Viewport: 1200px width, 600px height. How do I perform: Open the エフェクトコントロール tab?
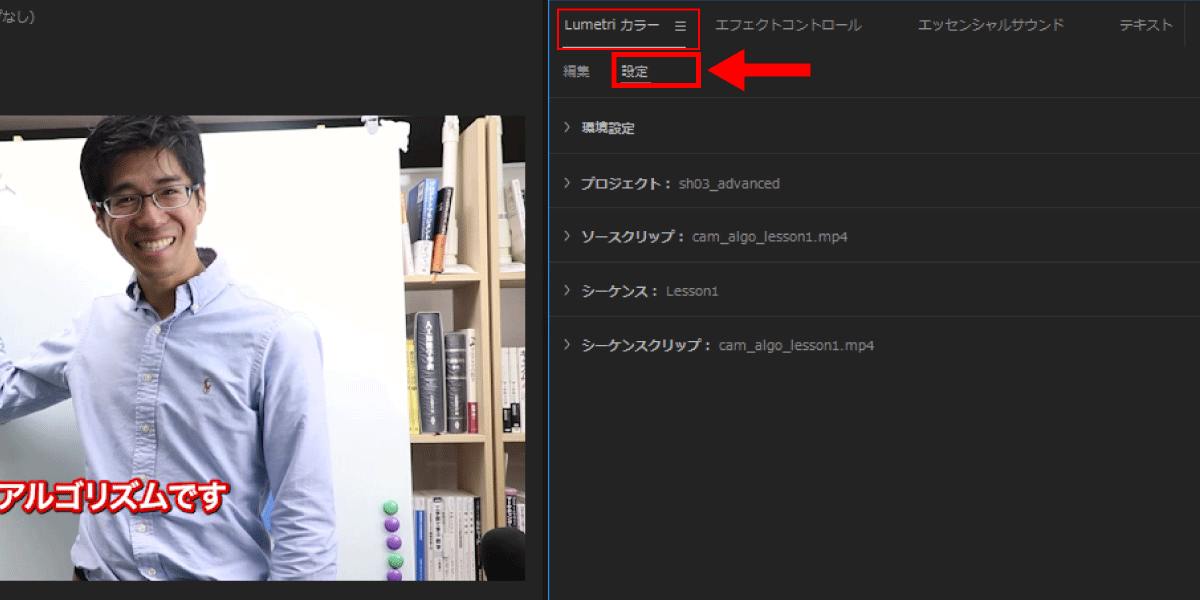(787, 26)
